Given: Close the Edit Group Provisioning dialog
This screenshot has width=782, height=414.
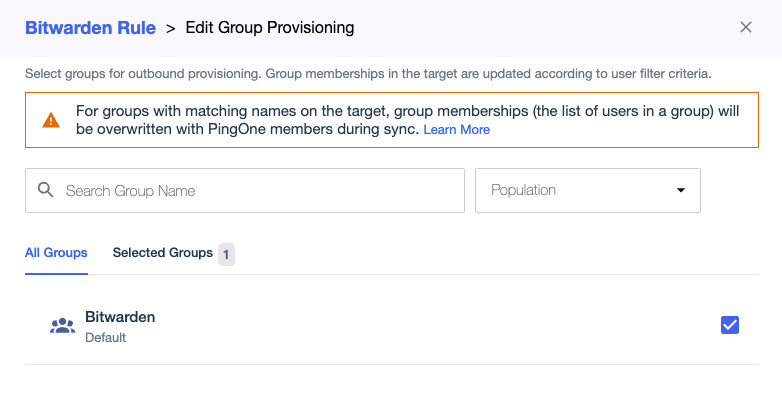Looking at the screenshot, I should pyautogui.click(x=746, y=27).
